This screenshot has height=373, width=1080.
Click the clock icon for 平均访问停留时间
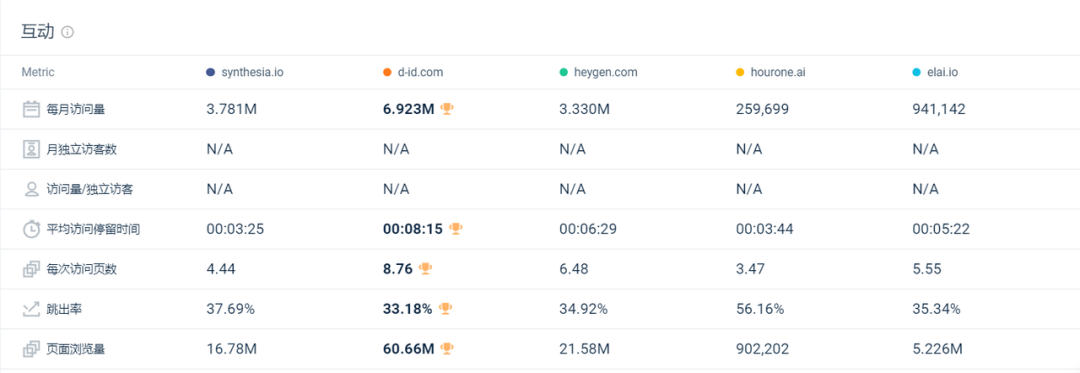pos(31,228)
